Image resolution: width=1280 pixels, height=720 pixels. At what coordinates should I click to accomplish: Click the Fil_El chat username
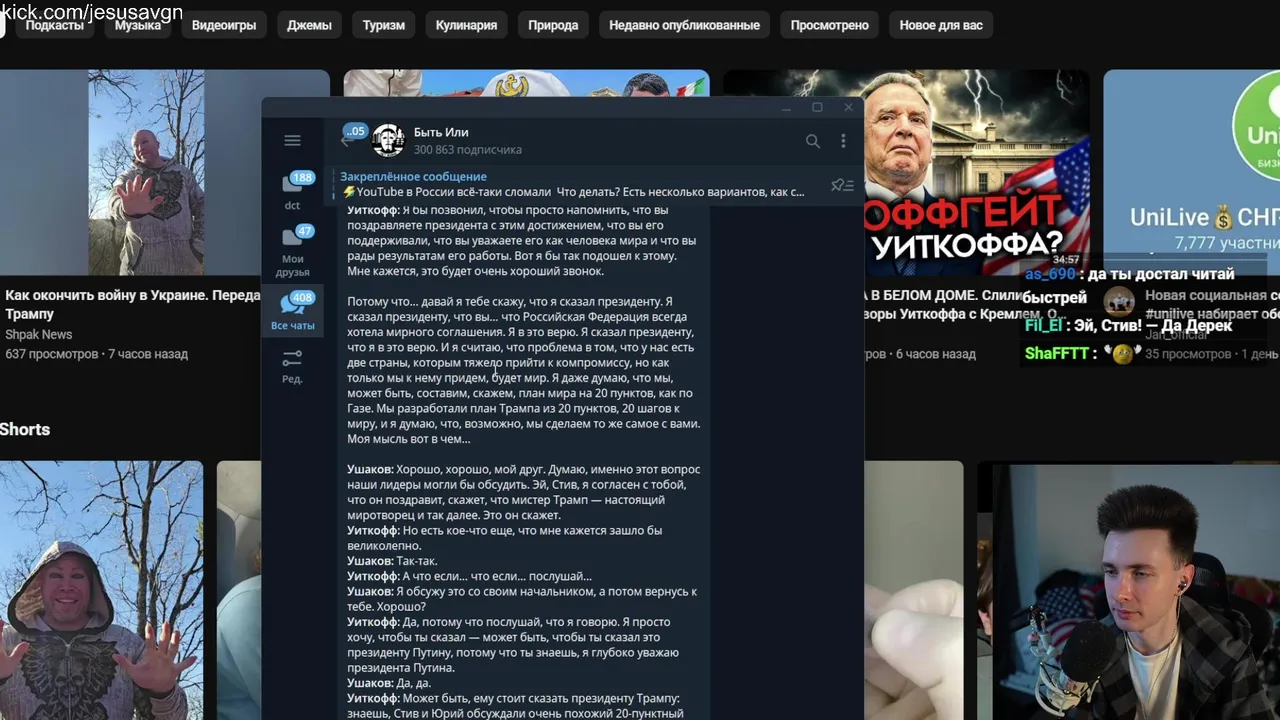pyautogui.click(x=1044, y=325)
